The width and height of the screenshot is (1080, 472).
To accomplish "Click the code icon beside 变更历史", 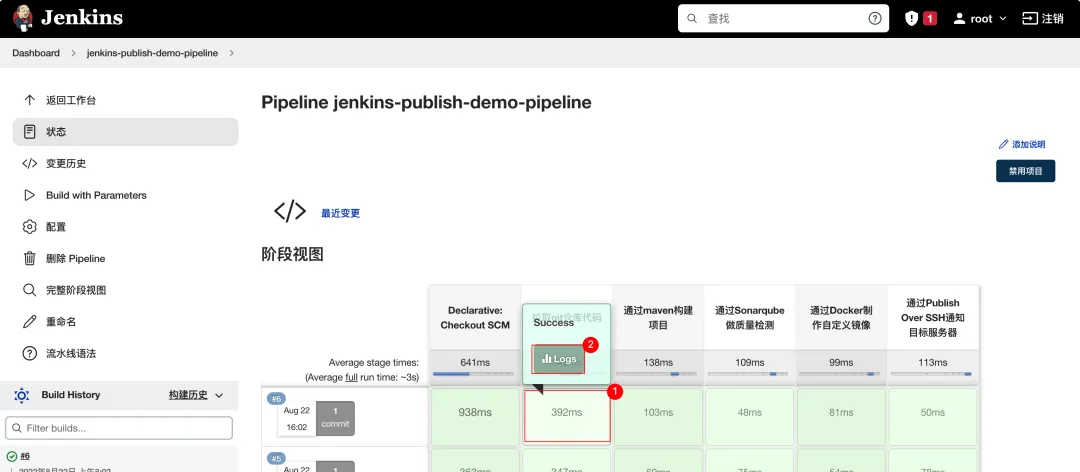I will 29,163.
